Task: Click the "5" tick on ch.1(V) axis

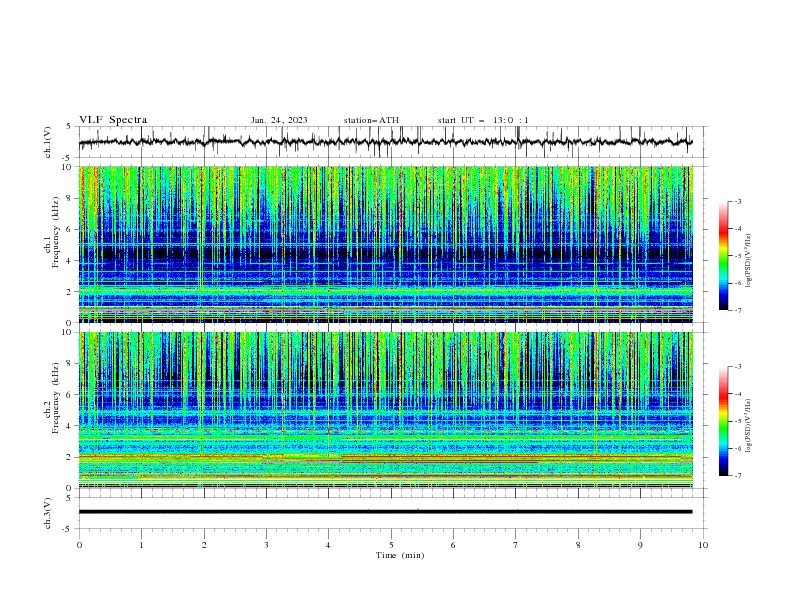Action: coord(69,127)
